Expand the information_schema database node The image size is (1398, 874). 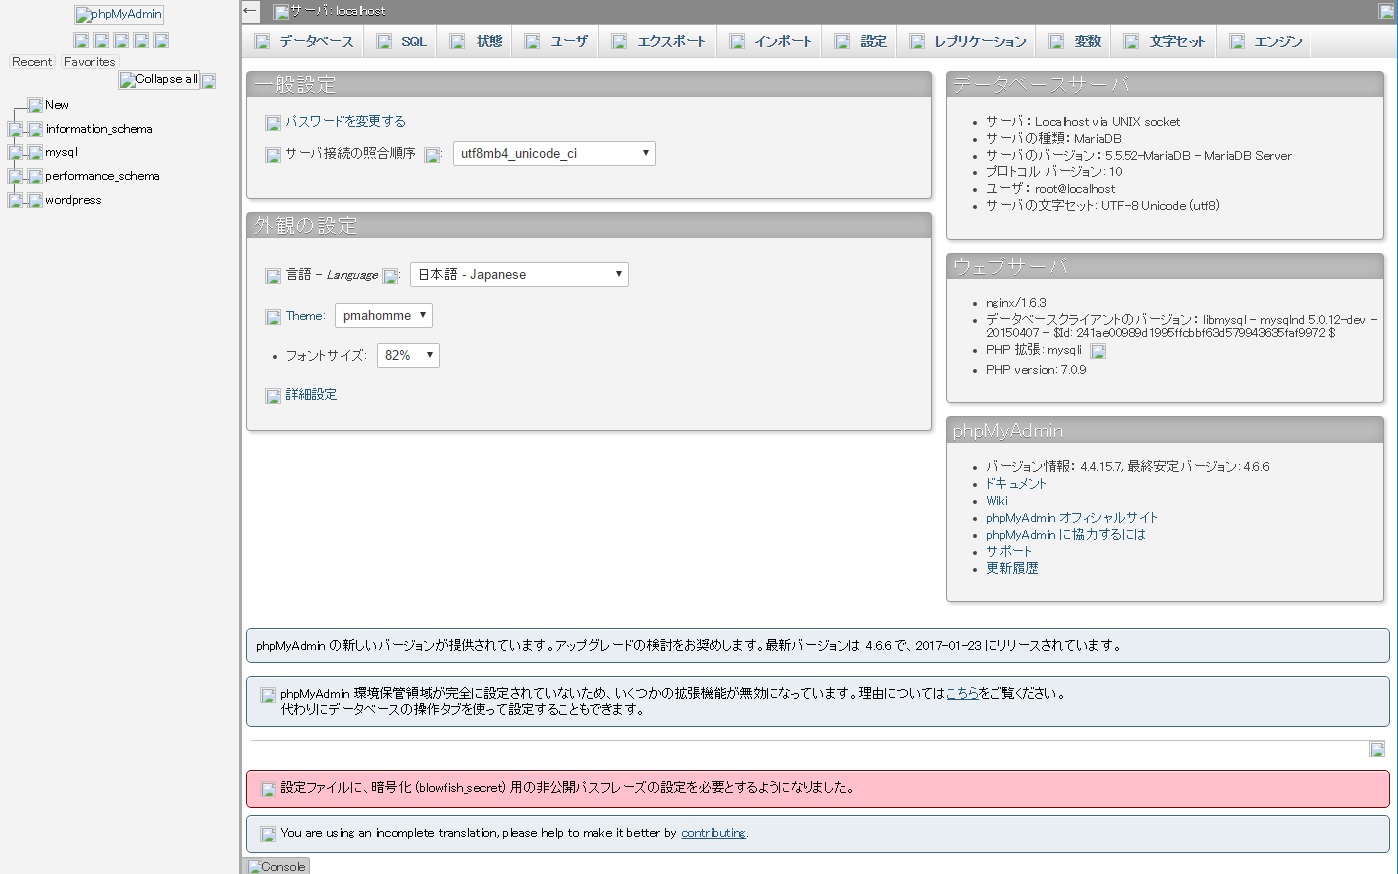15,129
